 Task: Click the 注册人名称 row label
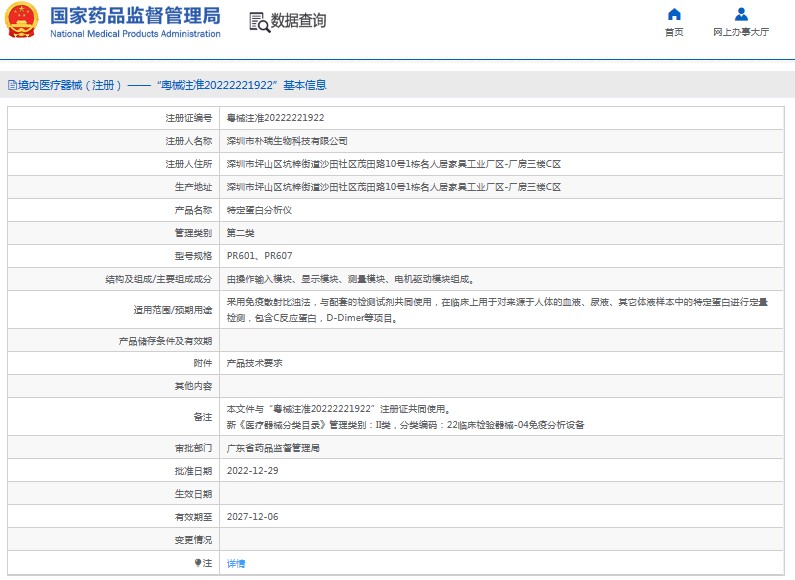[189, 141]
